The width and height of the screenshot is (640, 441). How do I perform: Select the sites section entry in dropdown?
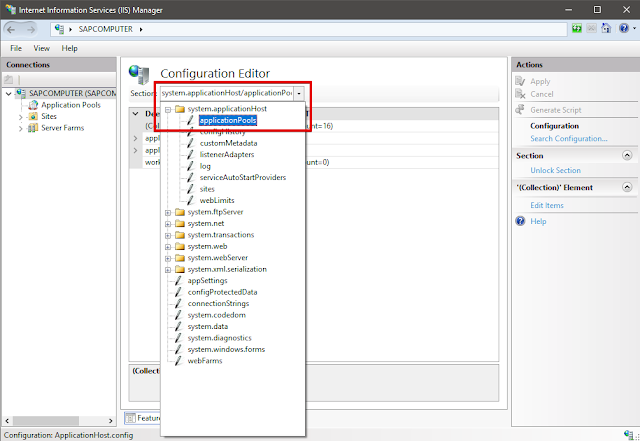(207, 189)
